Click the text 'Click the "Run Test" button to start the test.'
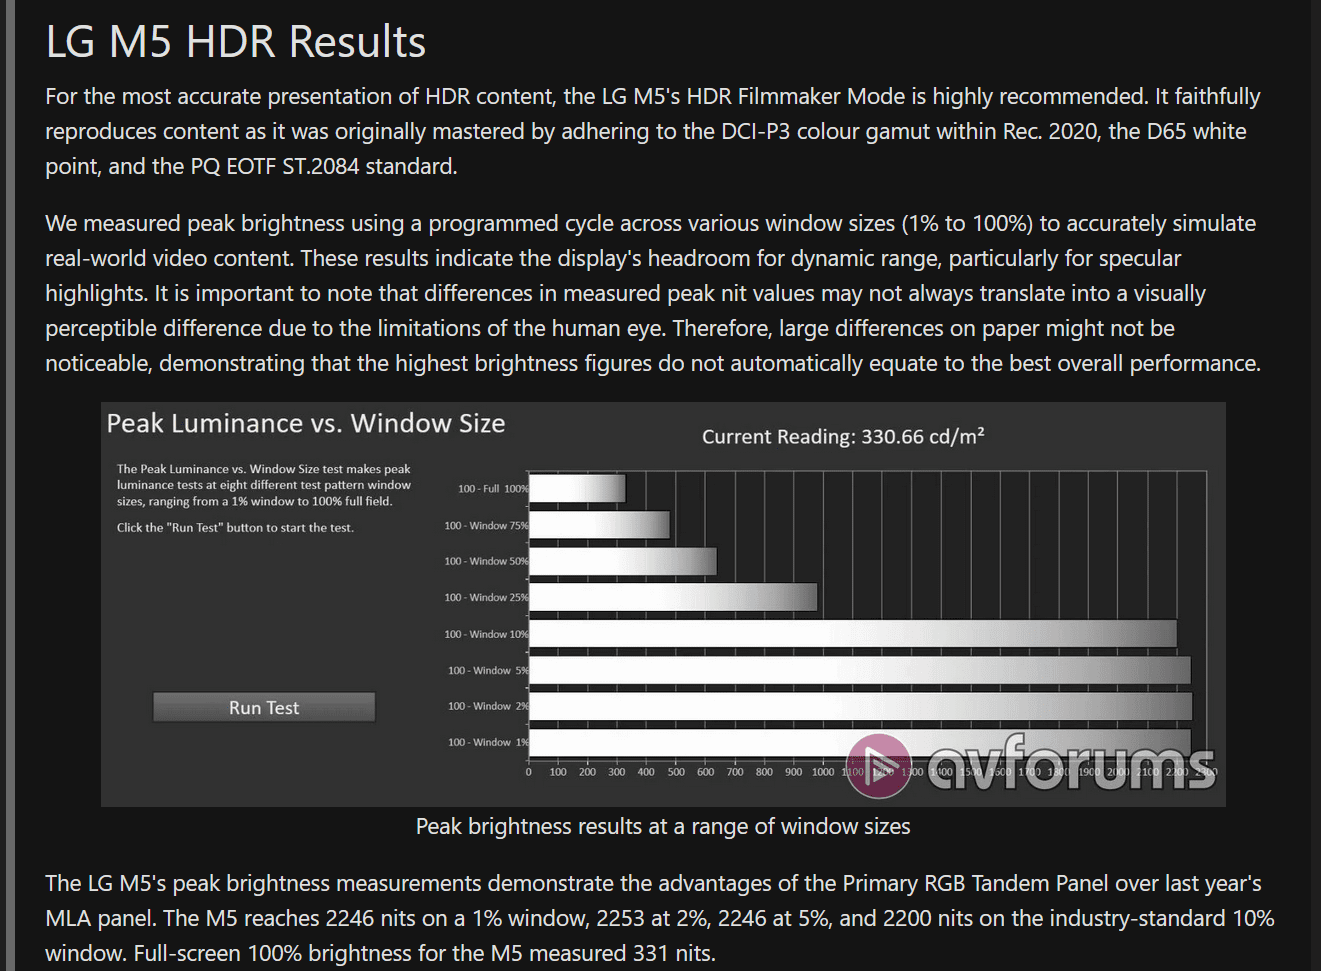This screenshot has width=1321, height=971. (x=235, y=527)
